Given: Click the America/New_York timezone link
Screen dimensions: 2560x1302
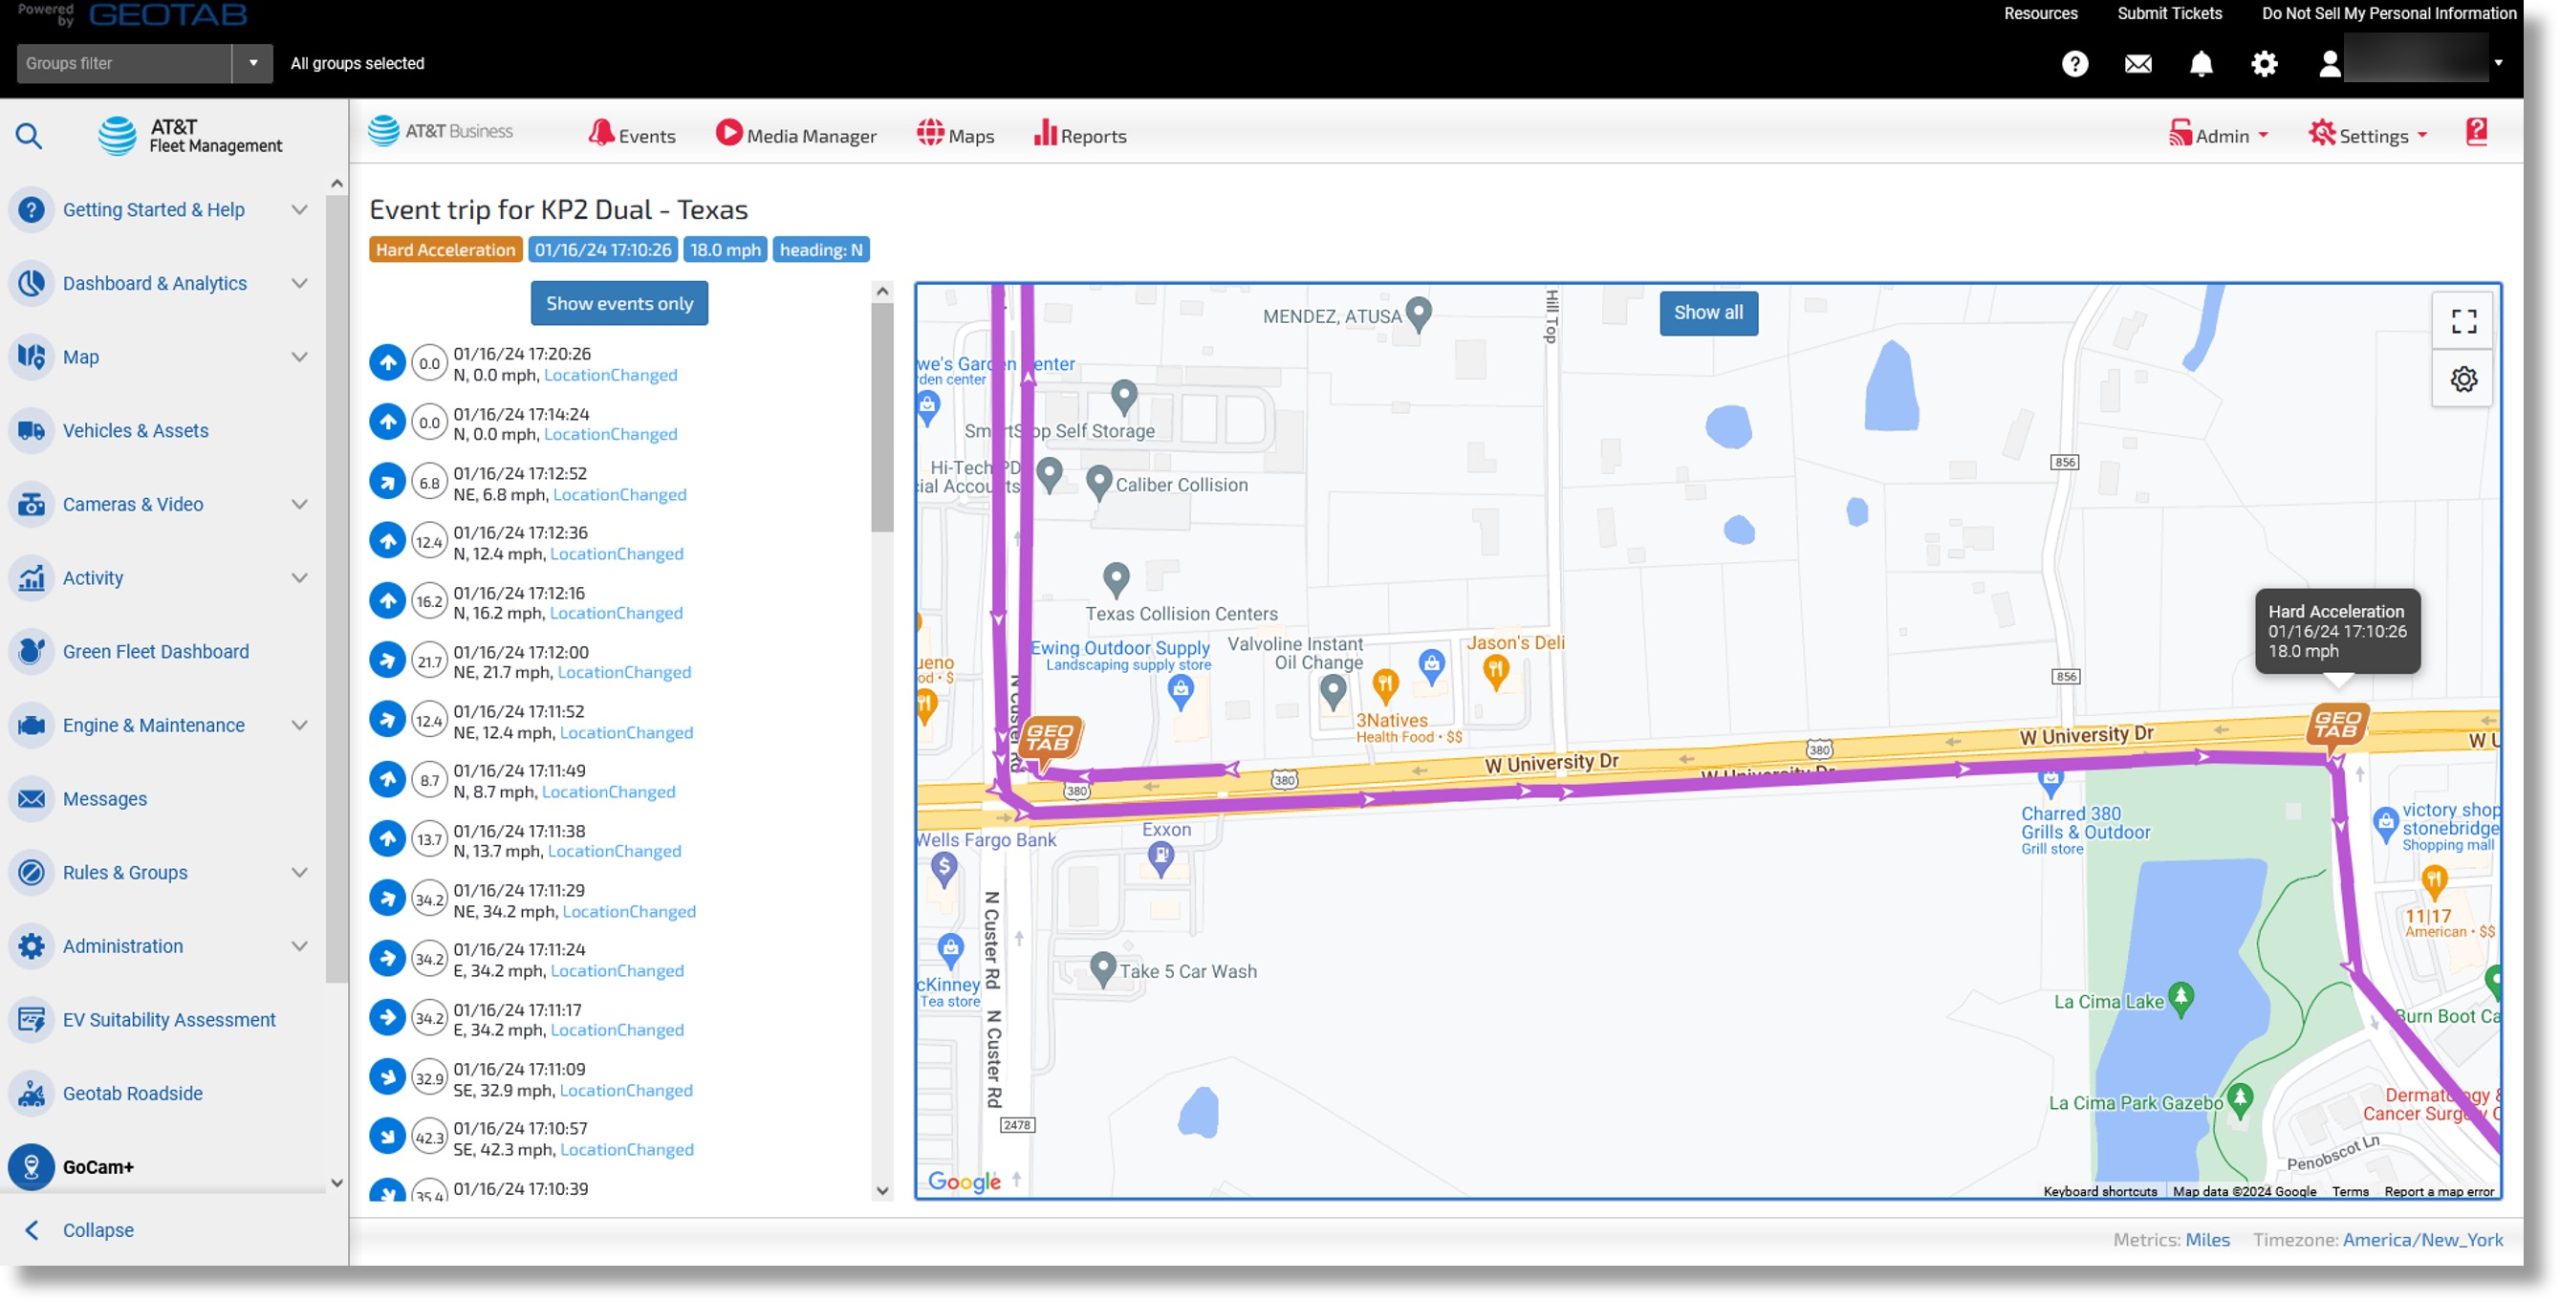Looking at the screenshot, I should [x=2422, y=1240].
